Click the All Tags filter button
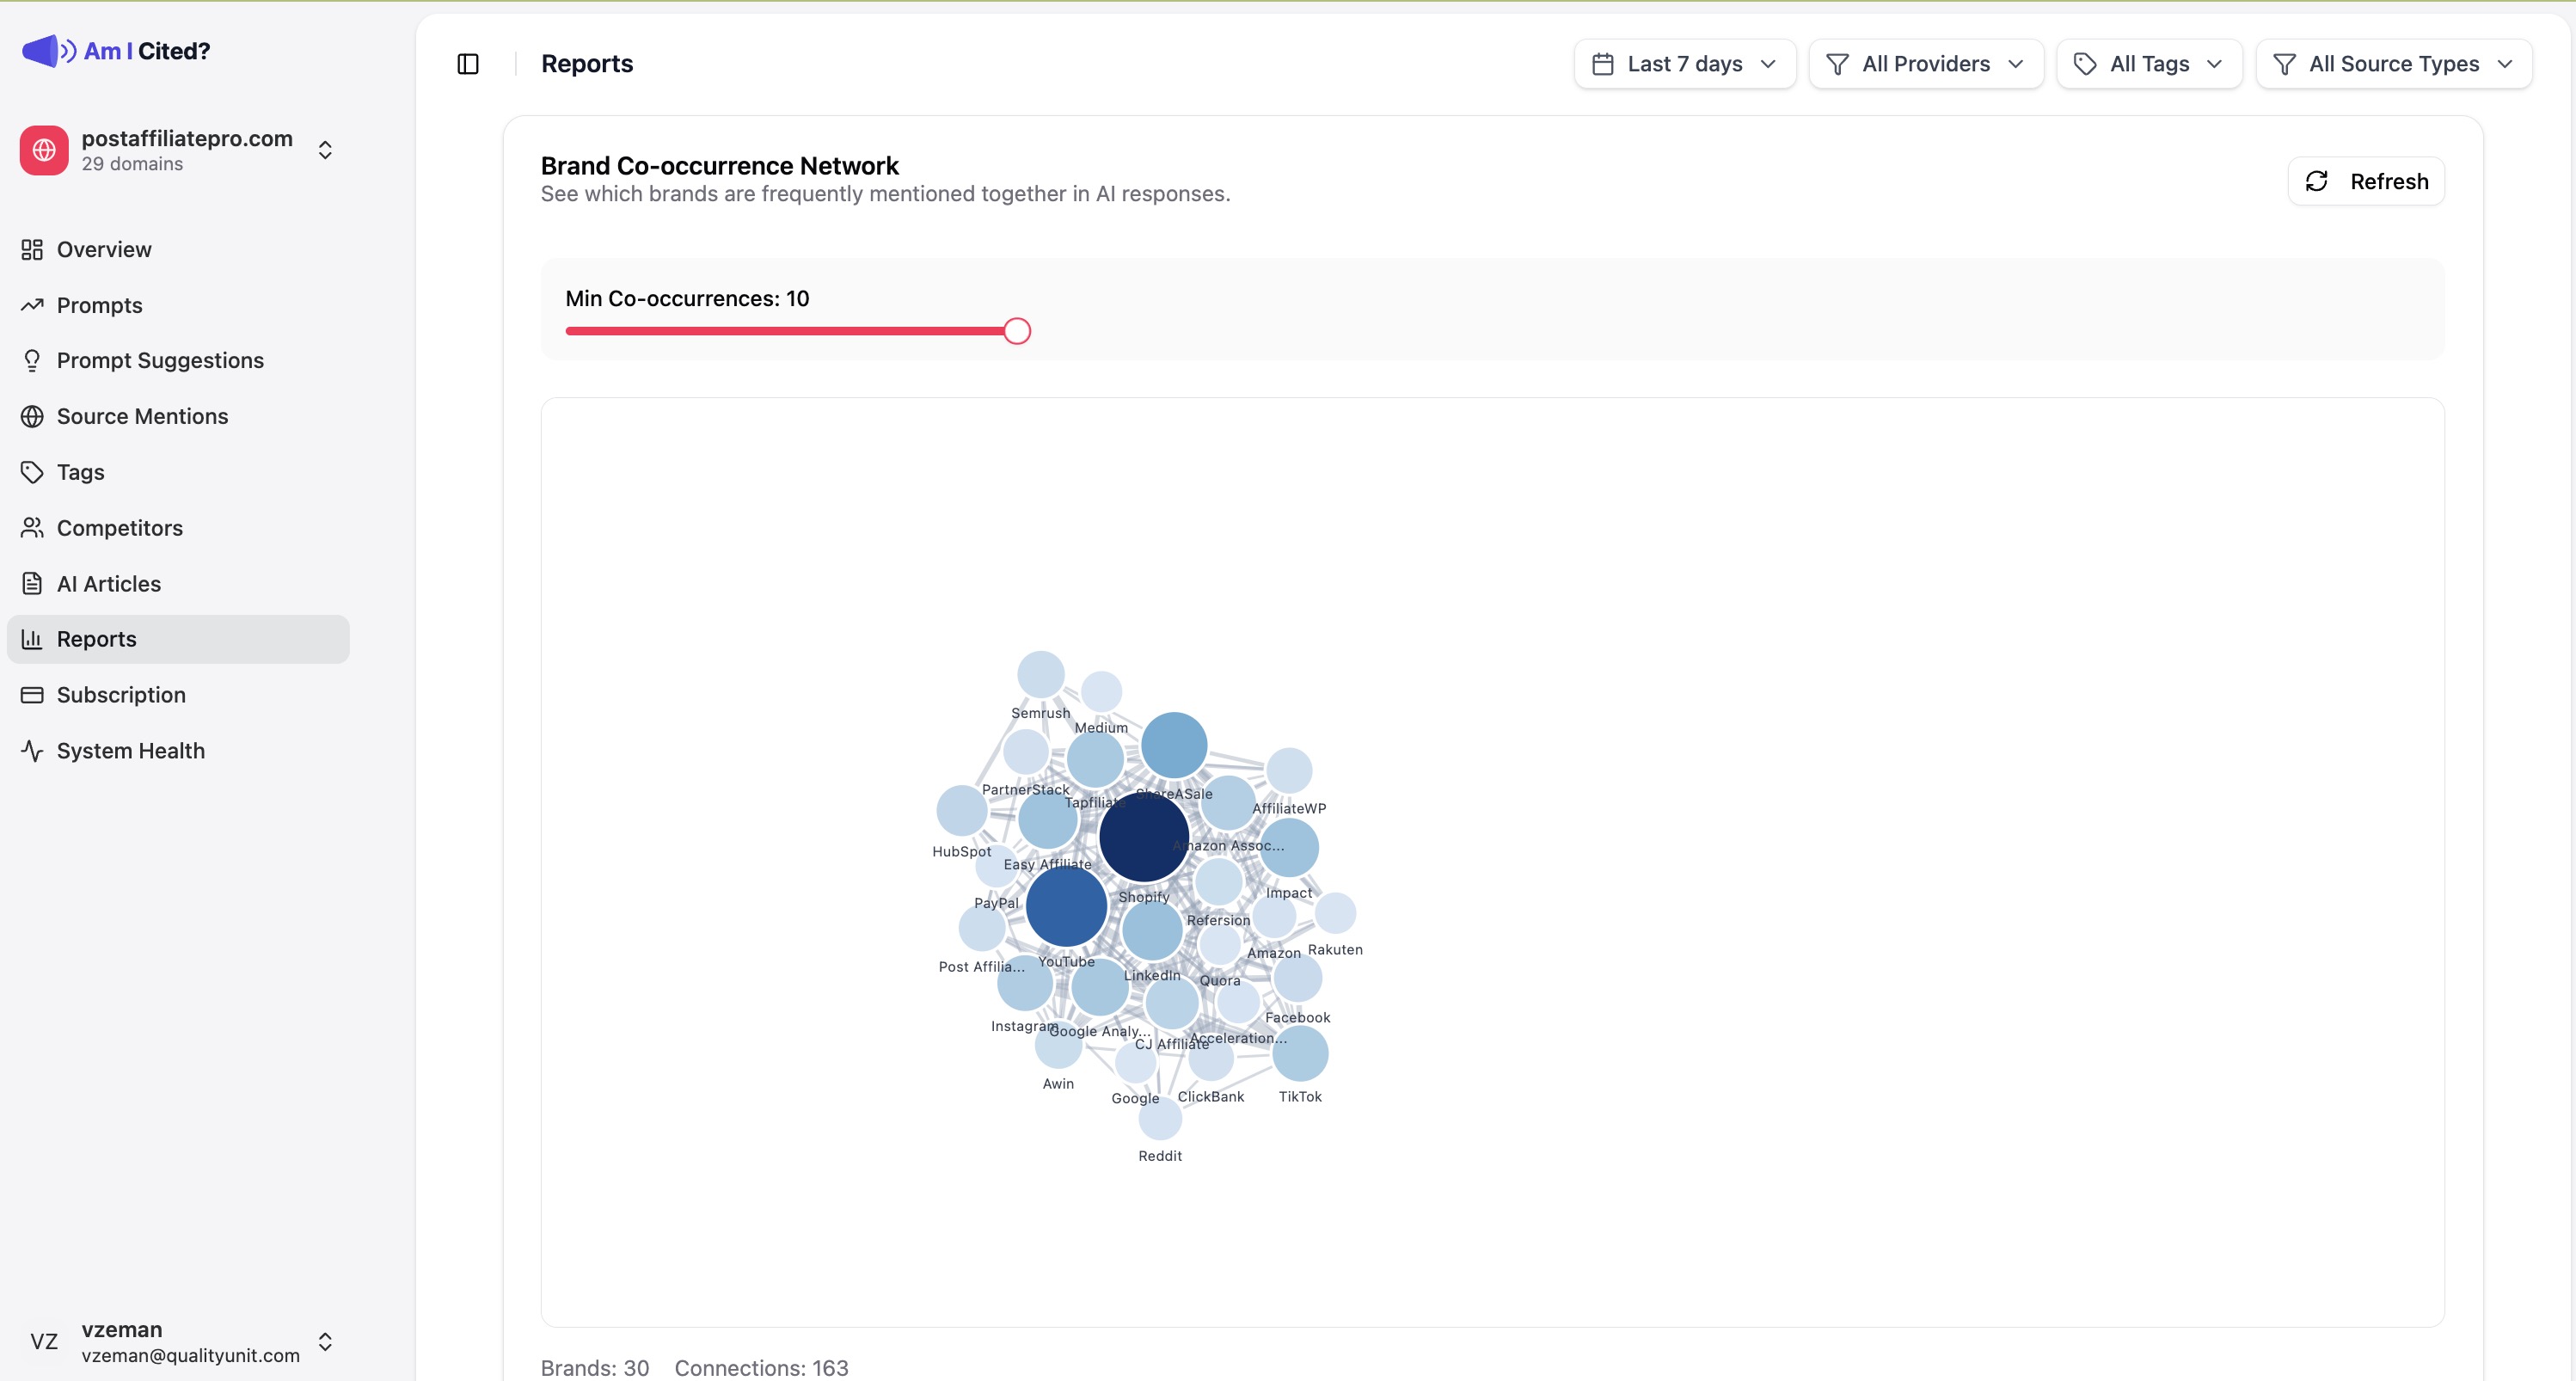The width and height of the screenshot is (2576, 1381). 2148,63
